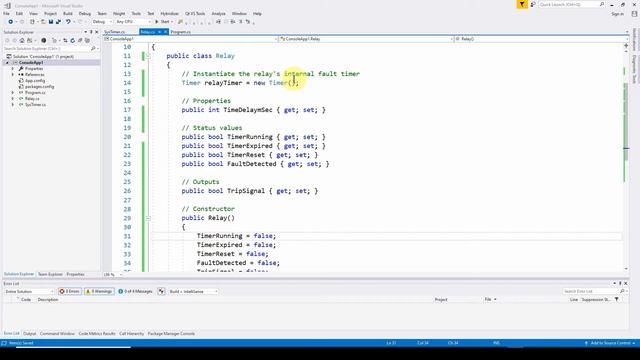Click the Solution Explorer Sync with Active Document icon
The height and width of the screenshot is (360, 640).
tap(65, 40)
